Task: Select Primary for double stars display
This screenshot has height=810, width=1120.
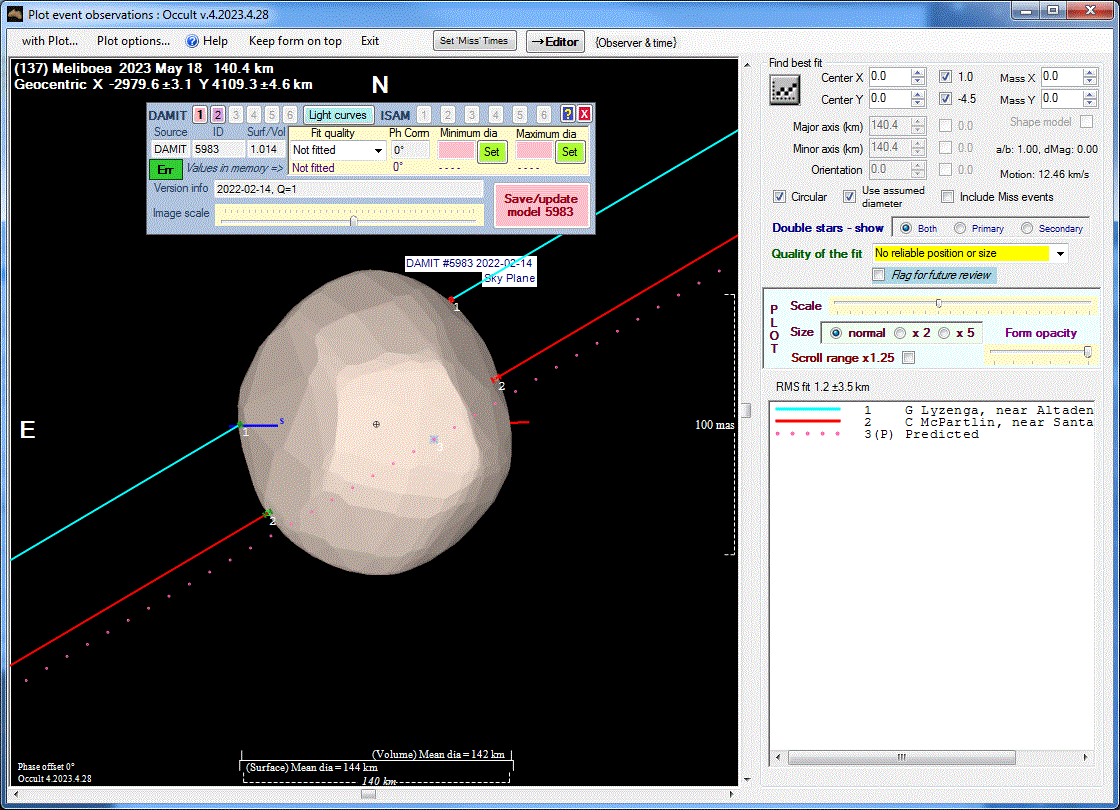Action: pos(960,228)
